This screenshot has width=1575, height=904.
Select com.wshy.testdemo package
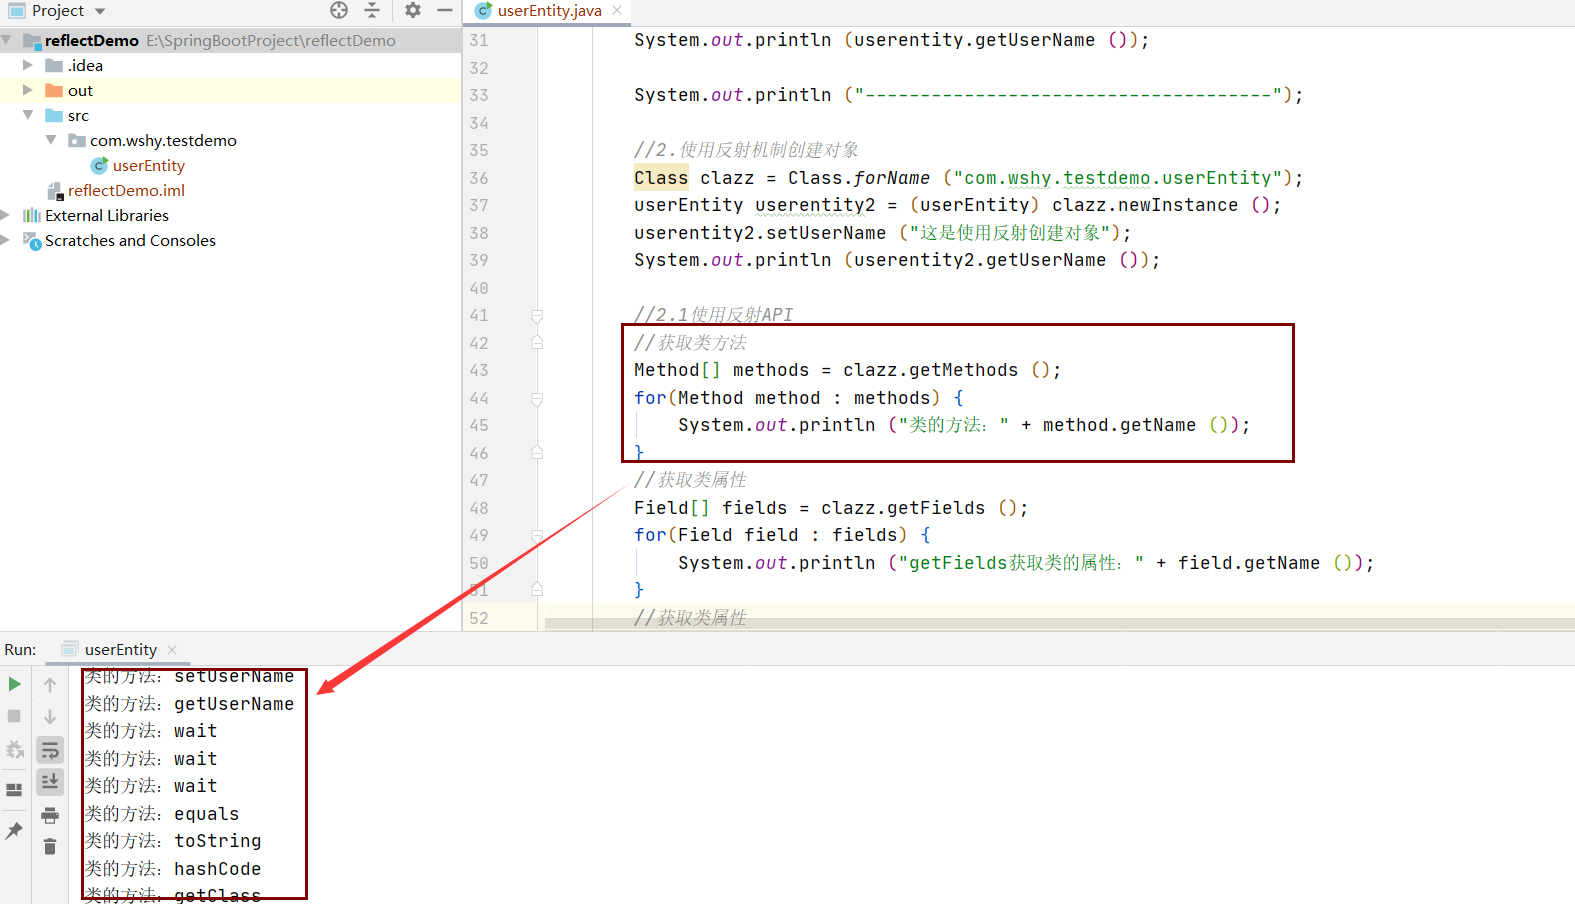point(163,140)
